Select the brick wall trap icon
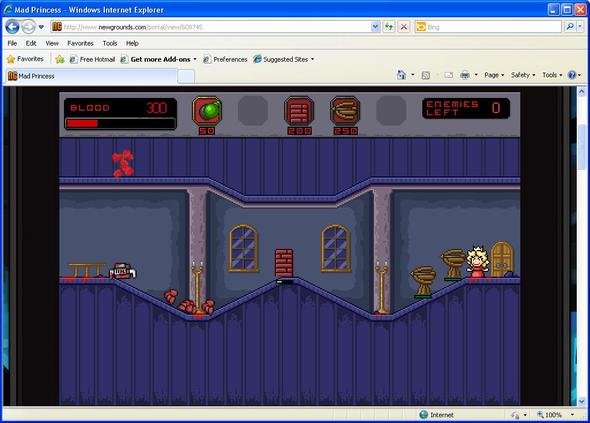This screenshot has width=590, height=423. (299, 111)
